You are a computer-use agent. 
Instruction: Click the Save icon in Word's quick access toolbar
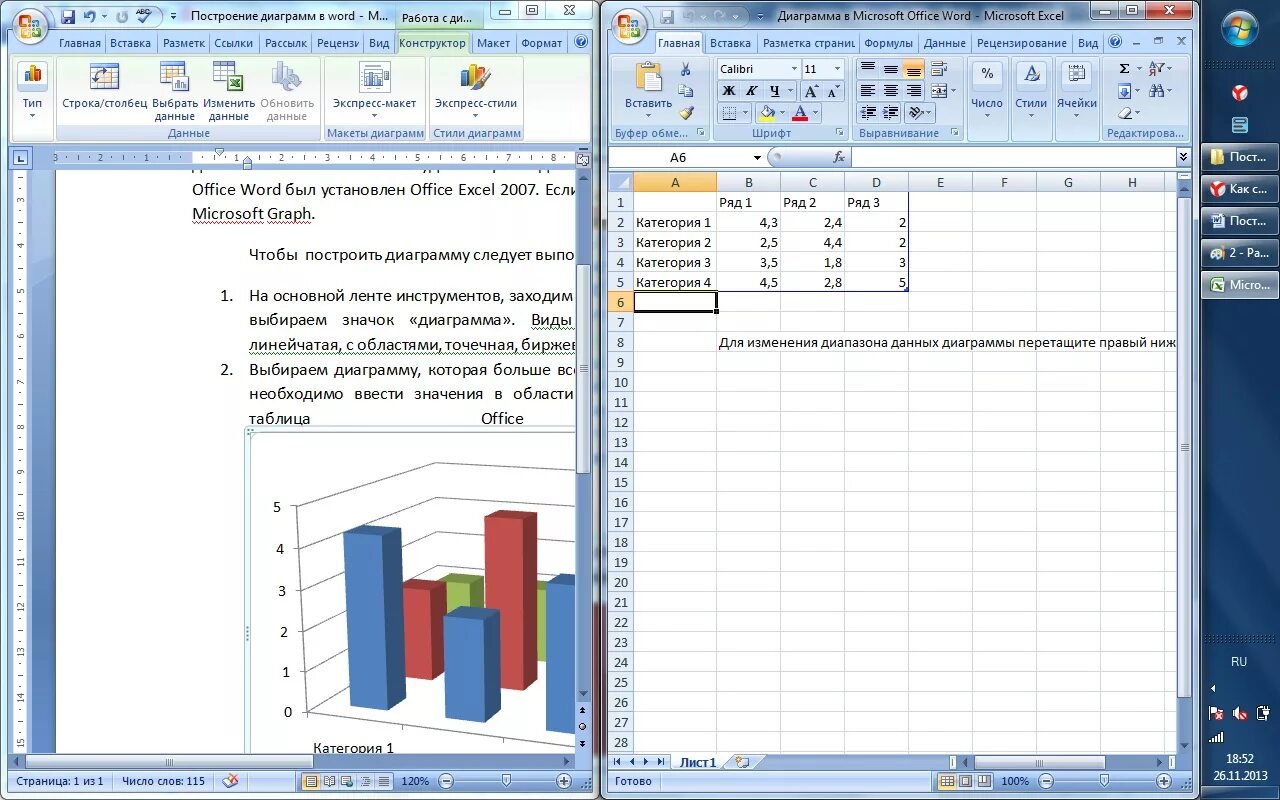(68, 16)
